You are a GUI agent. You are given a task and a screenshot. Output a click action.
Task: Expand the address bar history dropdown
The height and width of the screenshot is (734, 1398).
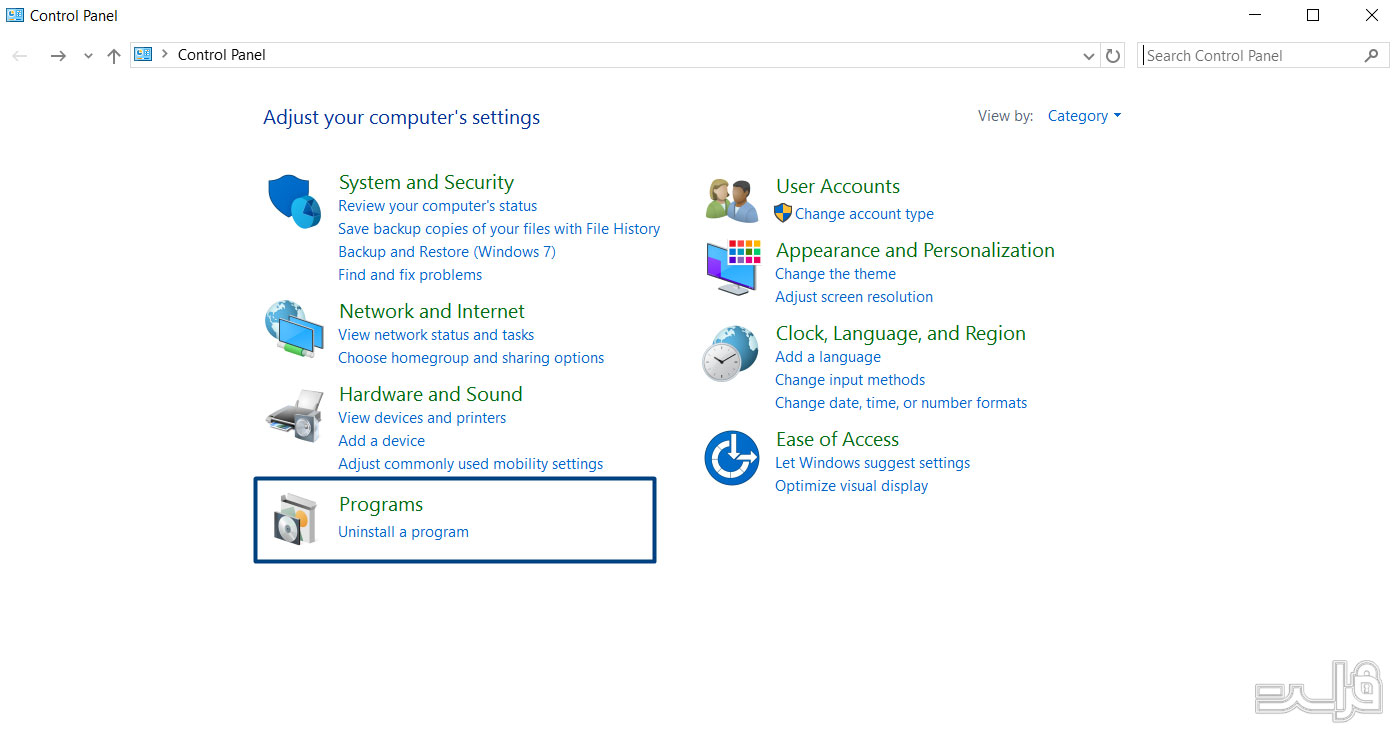coord(1089,57)
